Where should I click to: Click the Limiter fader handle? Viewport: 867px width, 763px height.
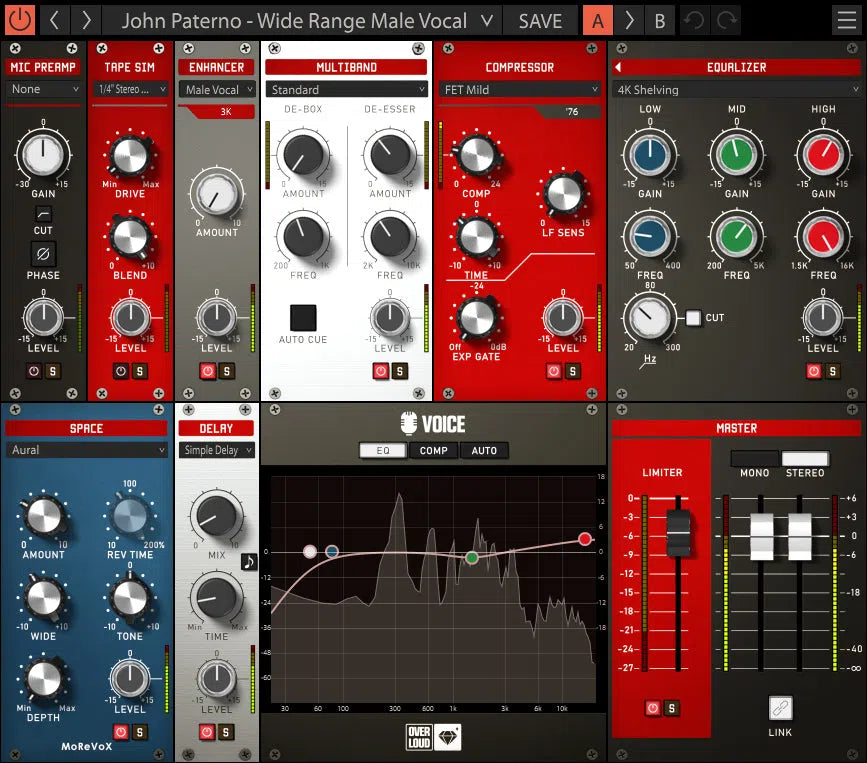(678, 533)
